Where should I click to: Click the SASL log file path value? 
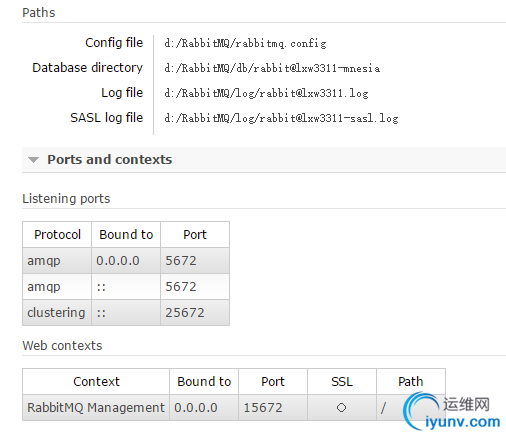[x=281, y=118]
